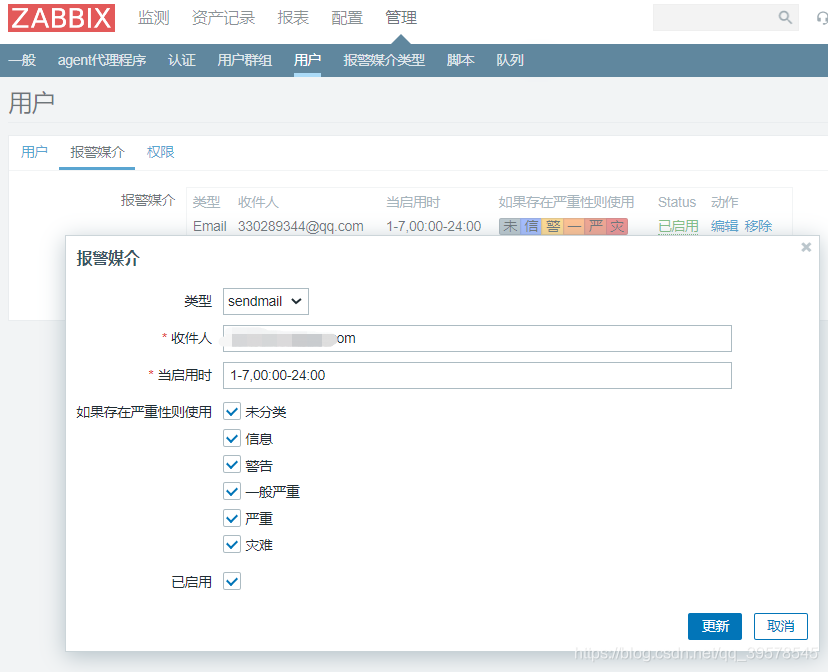Toggle the 警告 severity checkbox
Image resolution: width=828 pixels, height=672 pixels.
(x=232, y=464)
